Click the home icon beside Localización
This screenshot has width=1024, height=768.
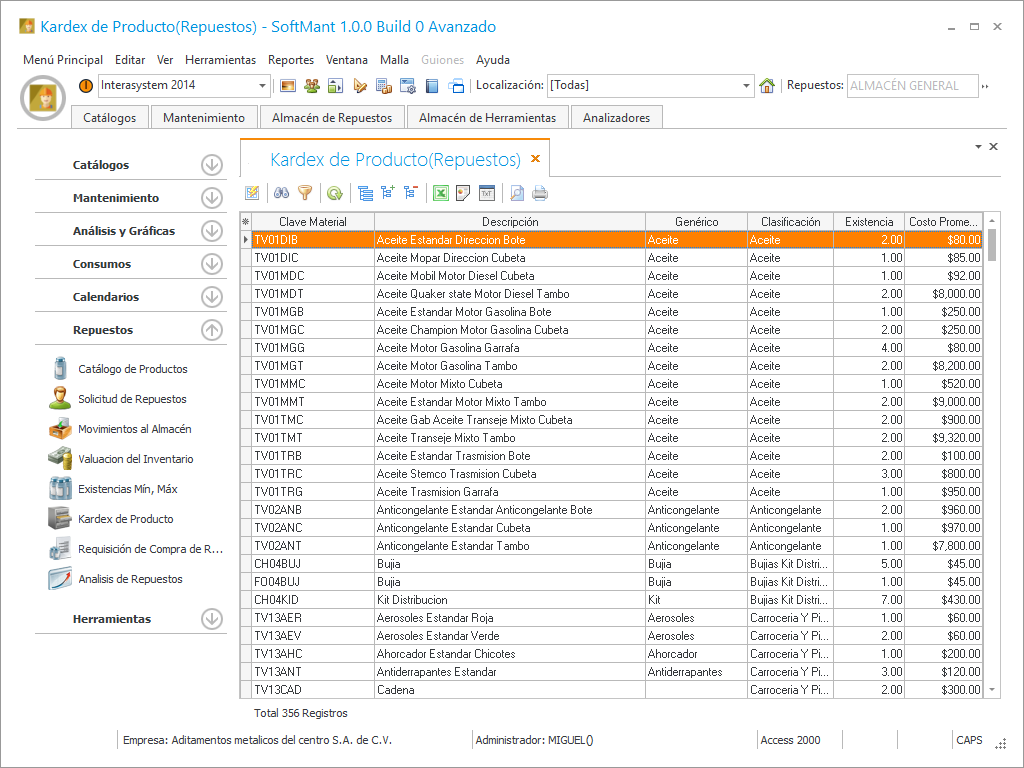pyautogui.click(x=767, y=86)
